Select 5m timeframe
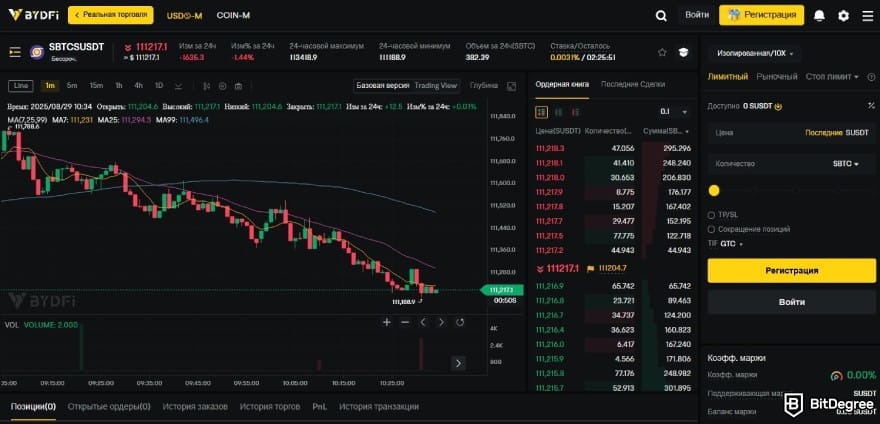Image resolution: width=880 pixels, height=424 pixels. click(x=72, y=86)
